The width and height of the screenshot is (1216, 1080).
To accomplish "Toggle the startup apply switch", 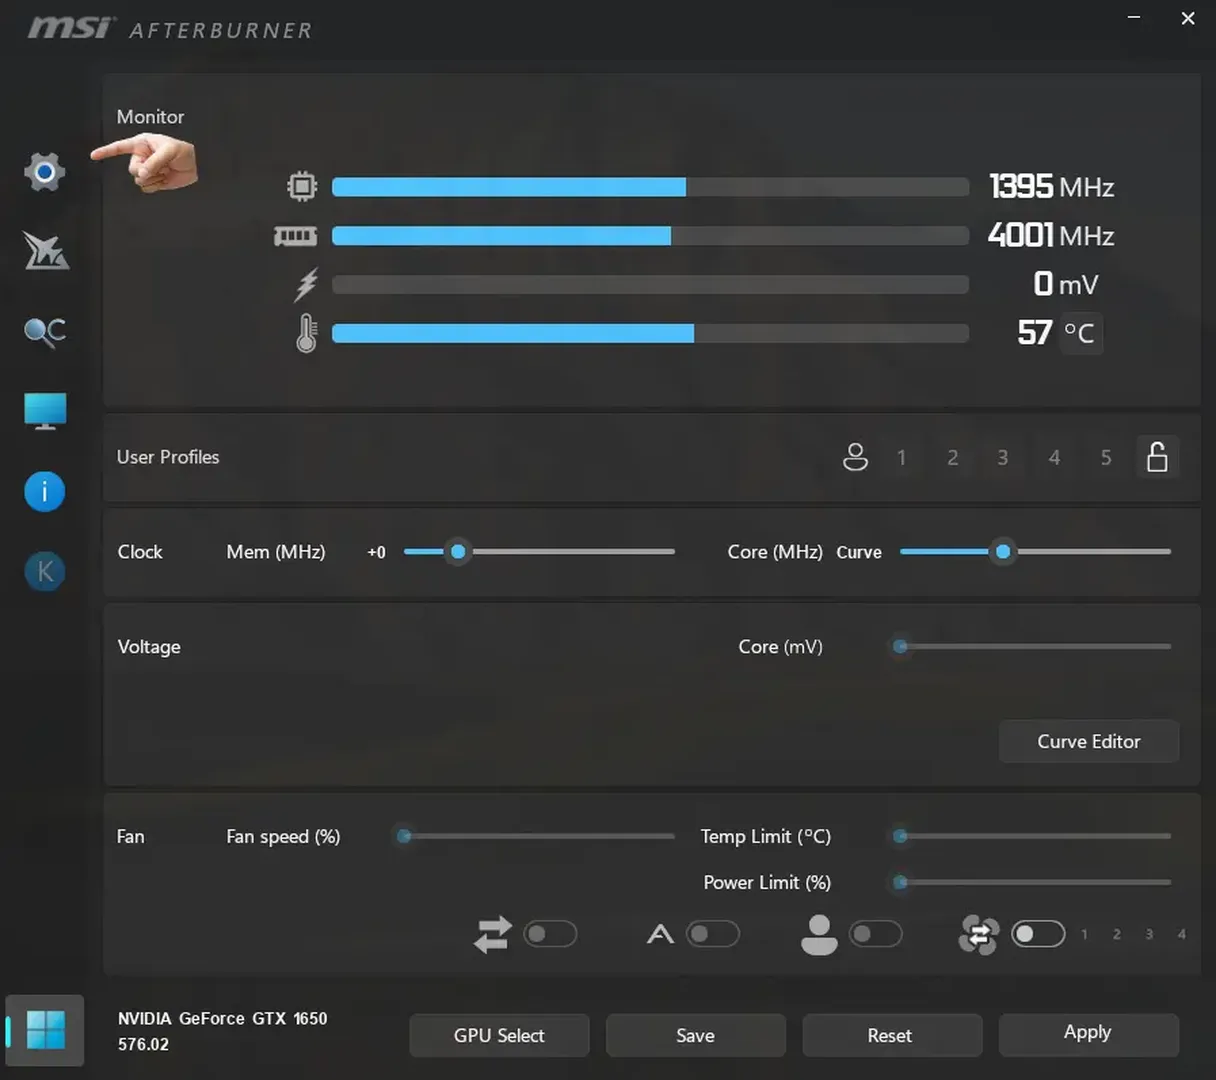I will pyautogui.click(x=551, y=934).
